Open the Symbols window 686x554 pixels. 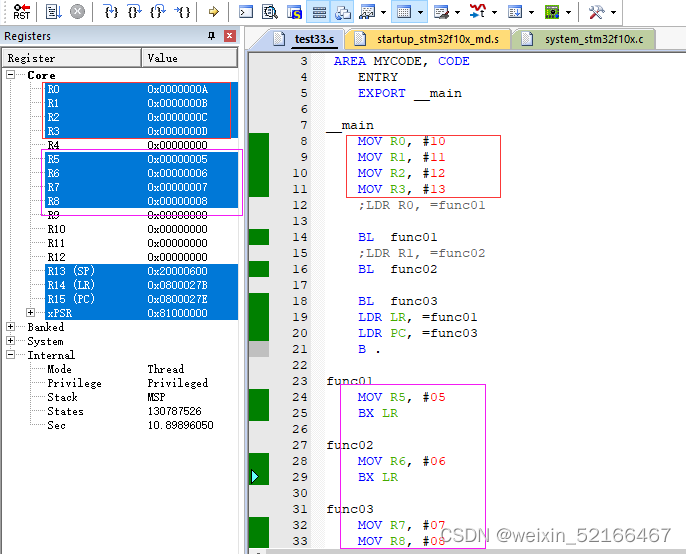tap(294, 12)
